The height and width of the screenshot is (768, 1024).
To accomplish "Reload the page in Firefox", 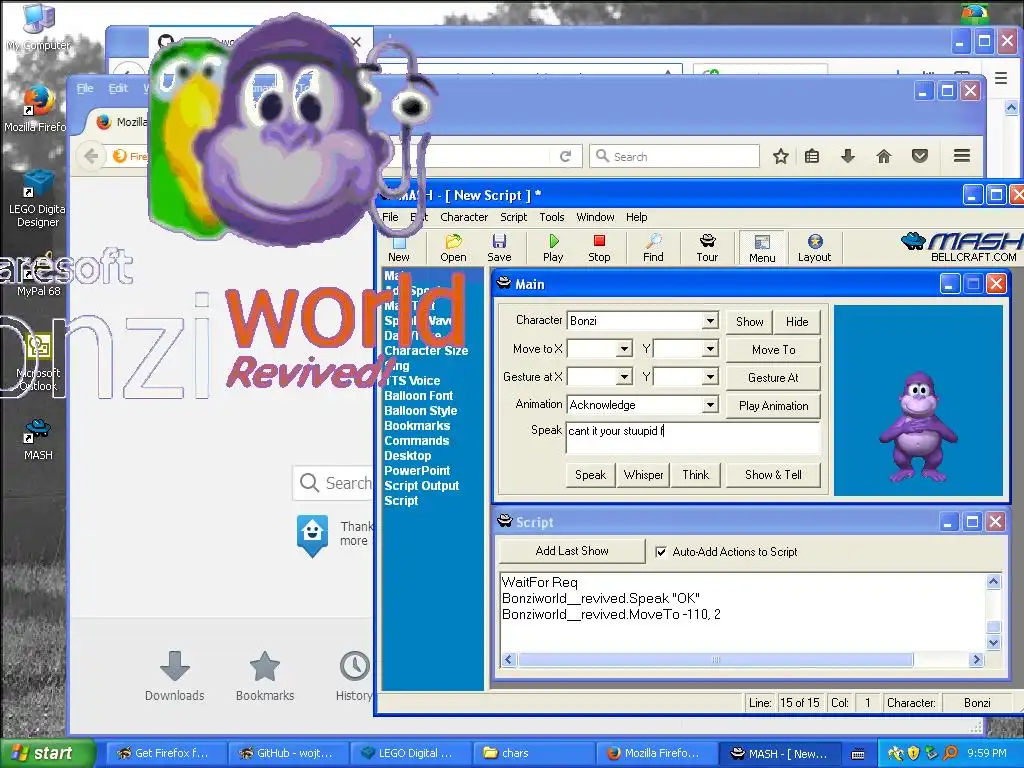I will point(566,157).
